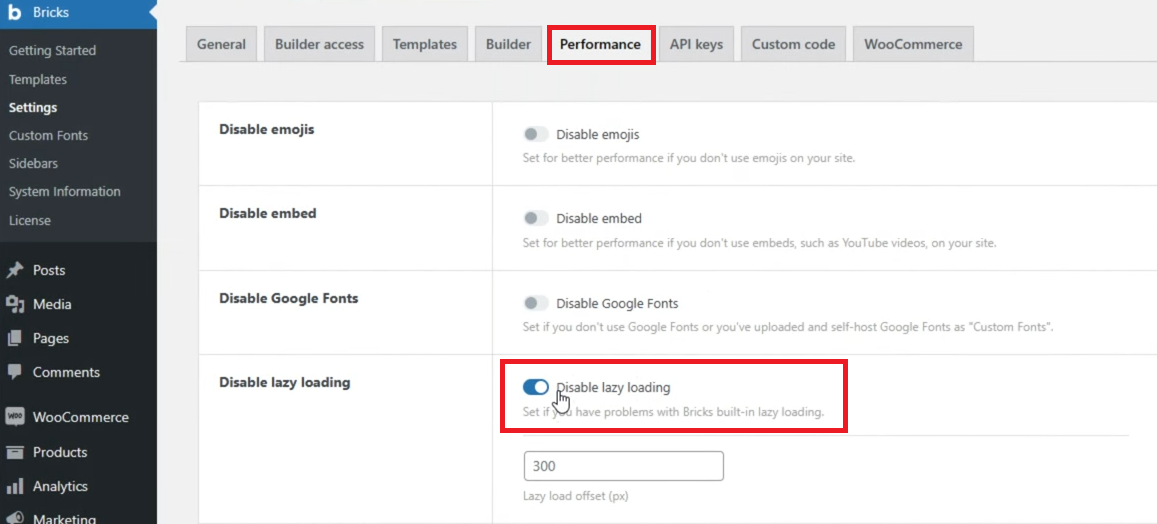Click the Posts pushpin icon
This screenshot has height=524, width=1157.
click(15, 270)
